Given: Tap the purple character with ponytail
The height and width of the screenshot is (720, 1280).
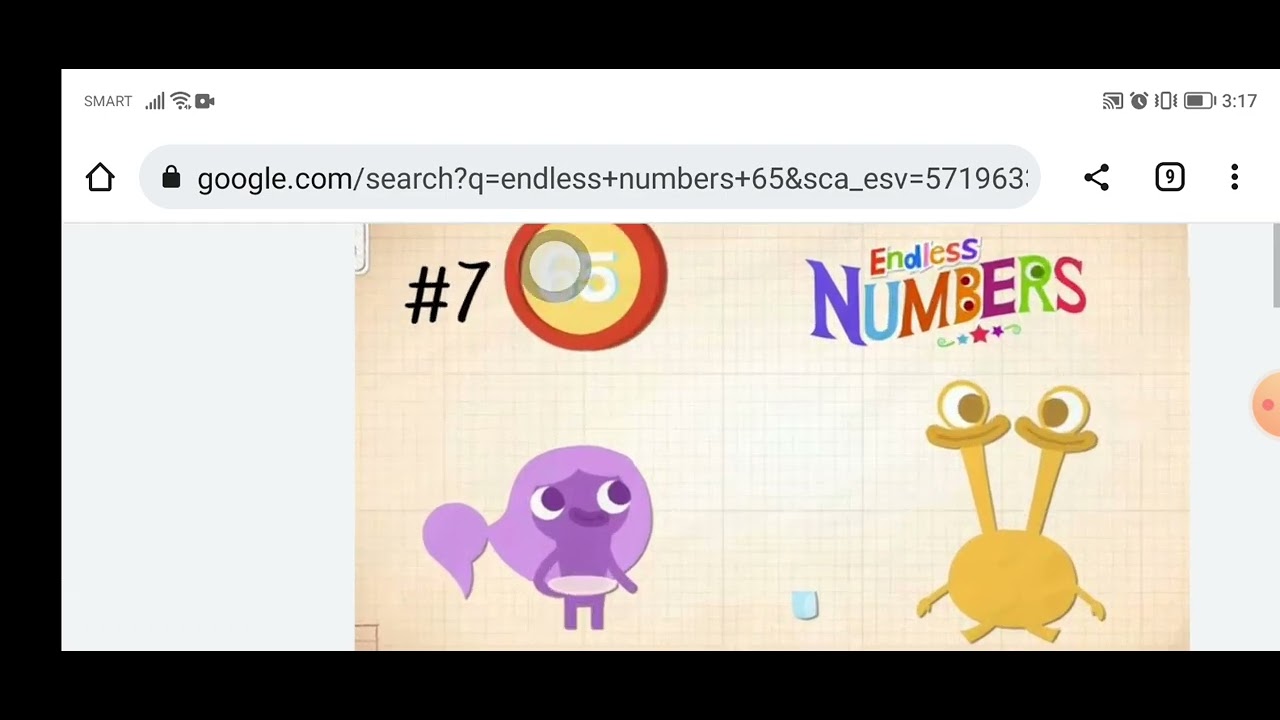Looking at the screenshot, I should click(540, 537).
